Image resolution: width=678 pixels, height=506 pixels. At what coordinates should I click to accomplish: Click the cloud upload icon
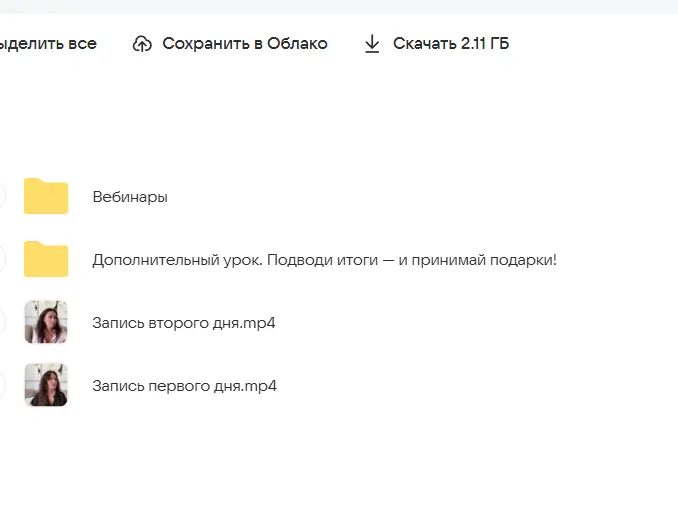(142, 44)
